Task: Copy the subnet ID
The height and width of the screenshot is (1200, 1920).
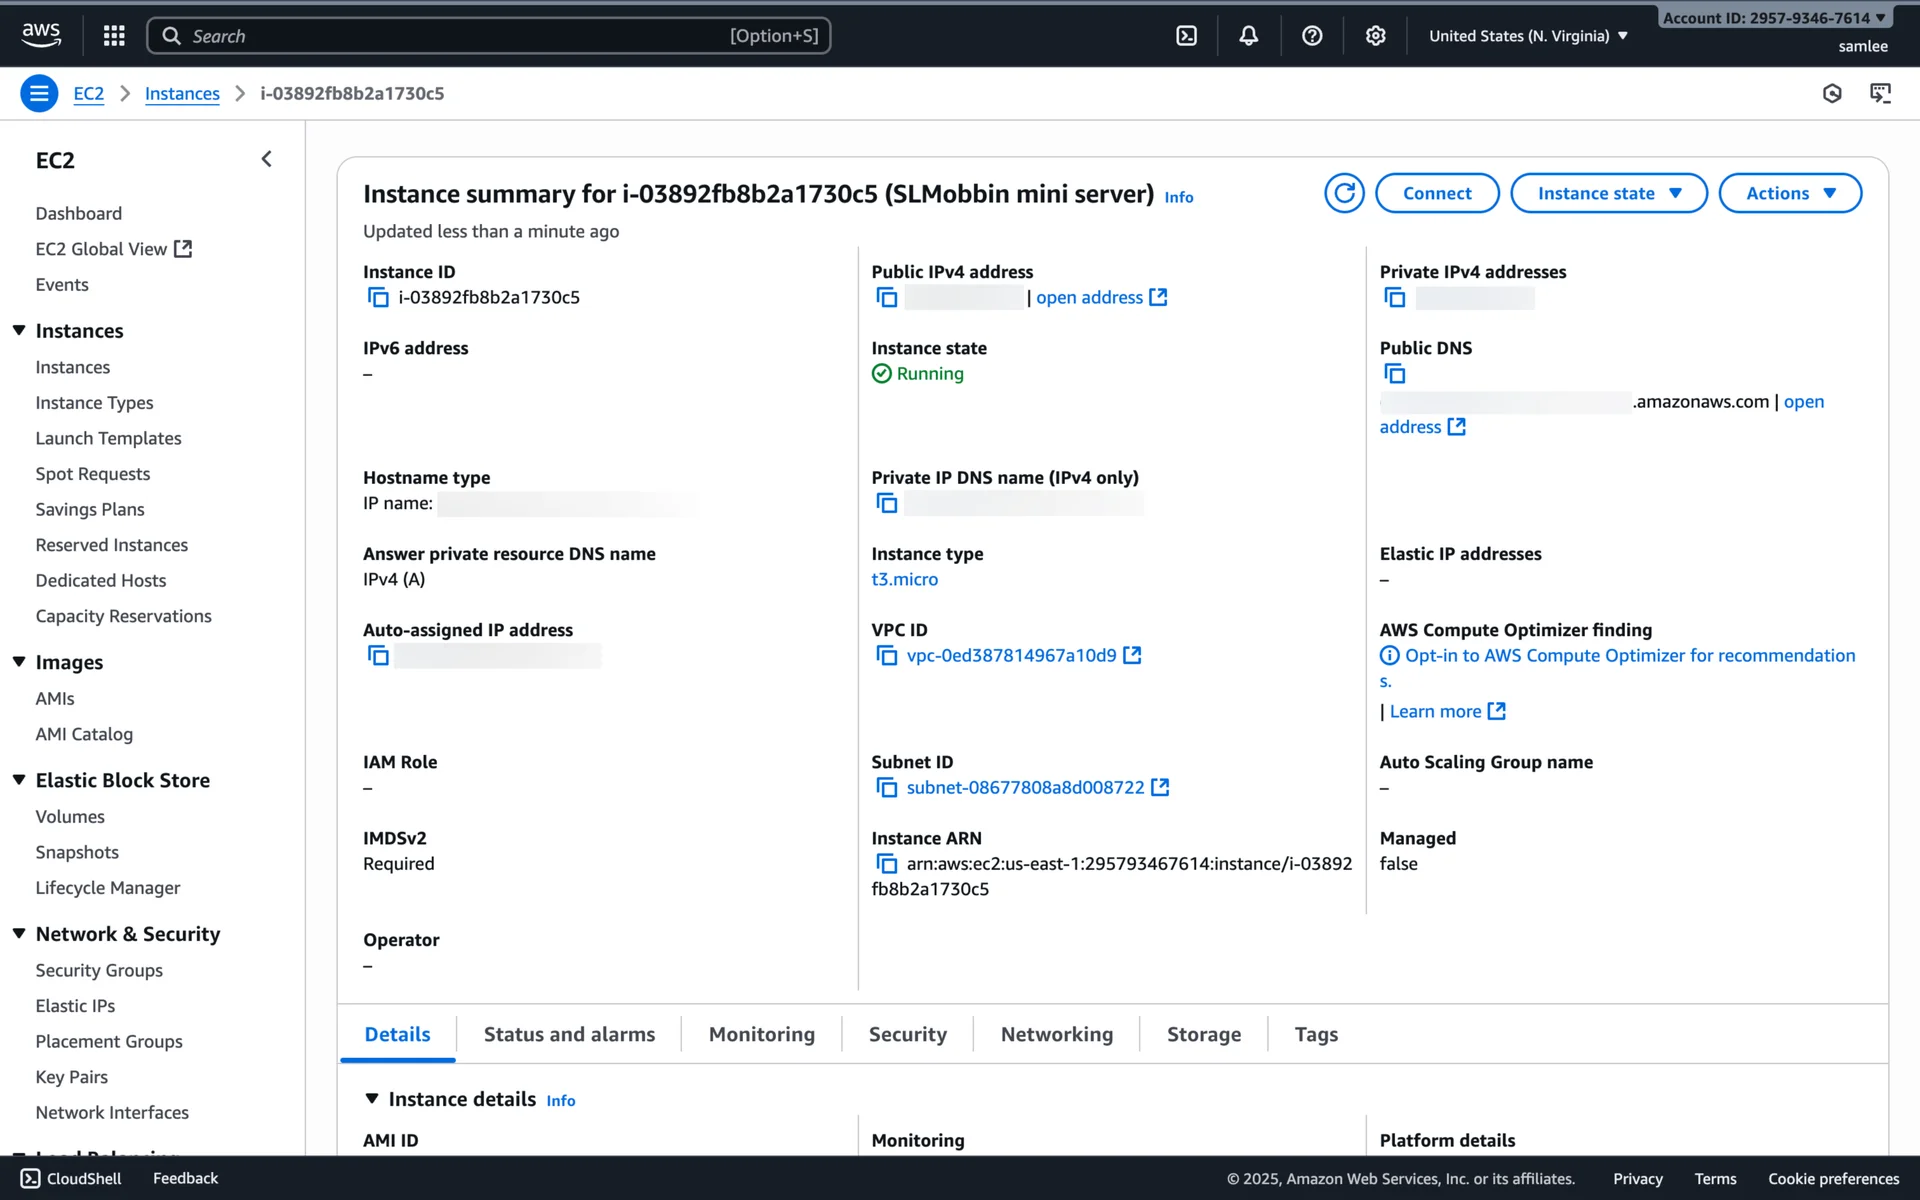Action: click(886, 787)
